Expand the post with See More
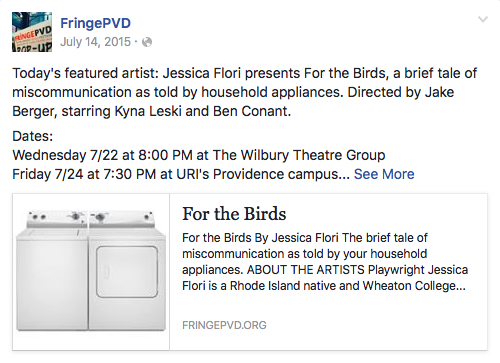500x363 pixels. pos(384,174)
